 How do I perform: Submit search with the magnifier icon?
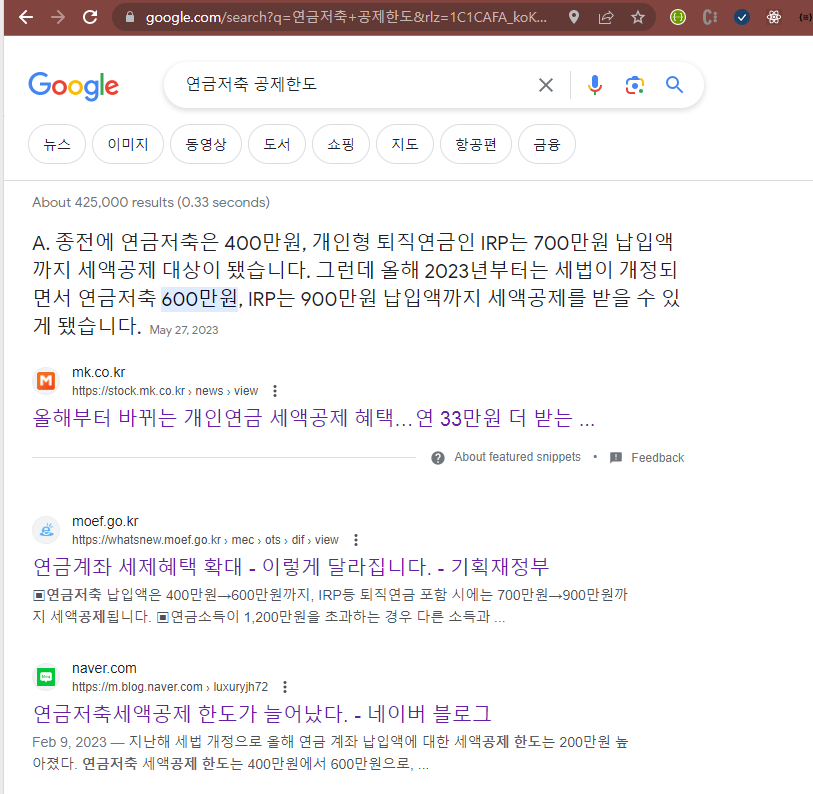tap(674, 85)
